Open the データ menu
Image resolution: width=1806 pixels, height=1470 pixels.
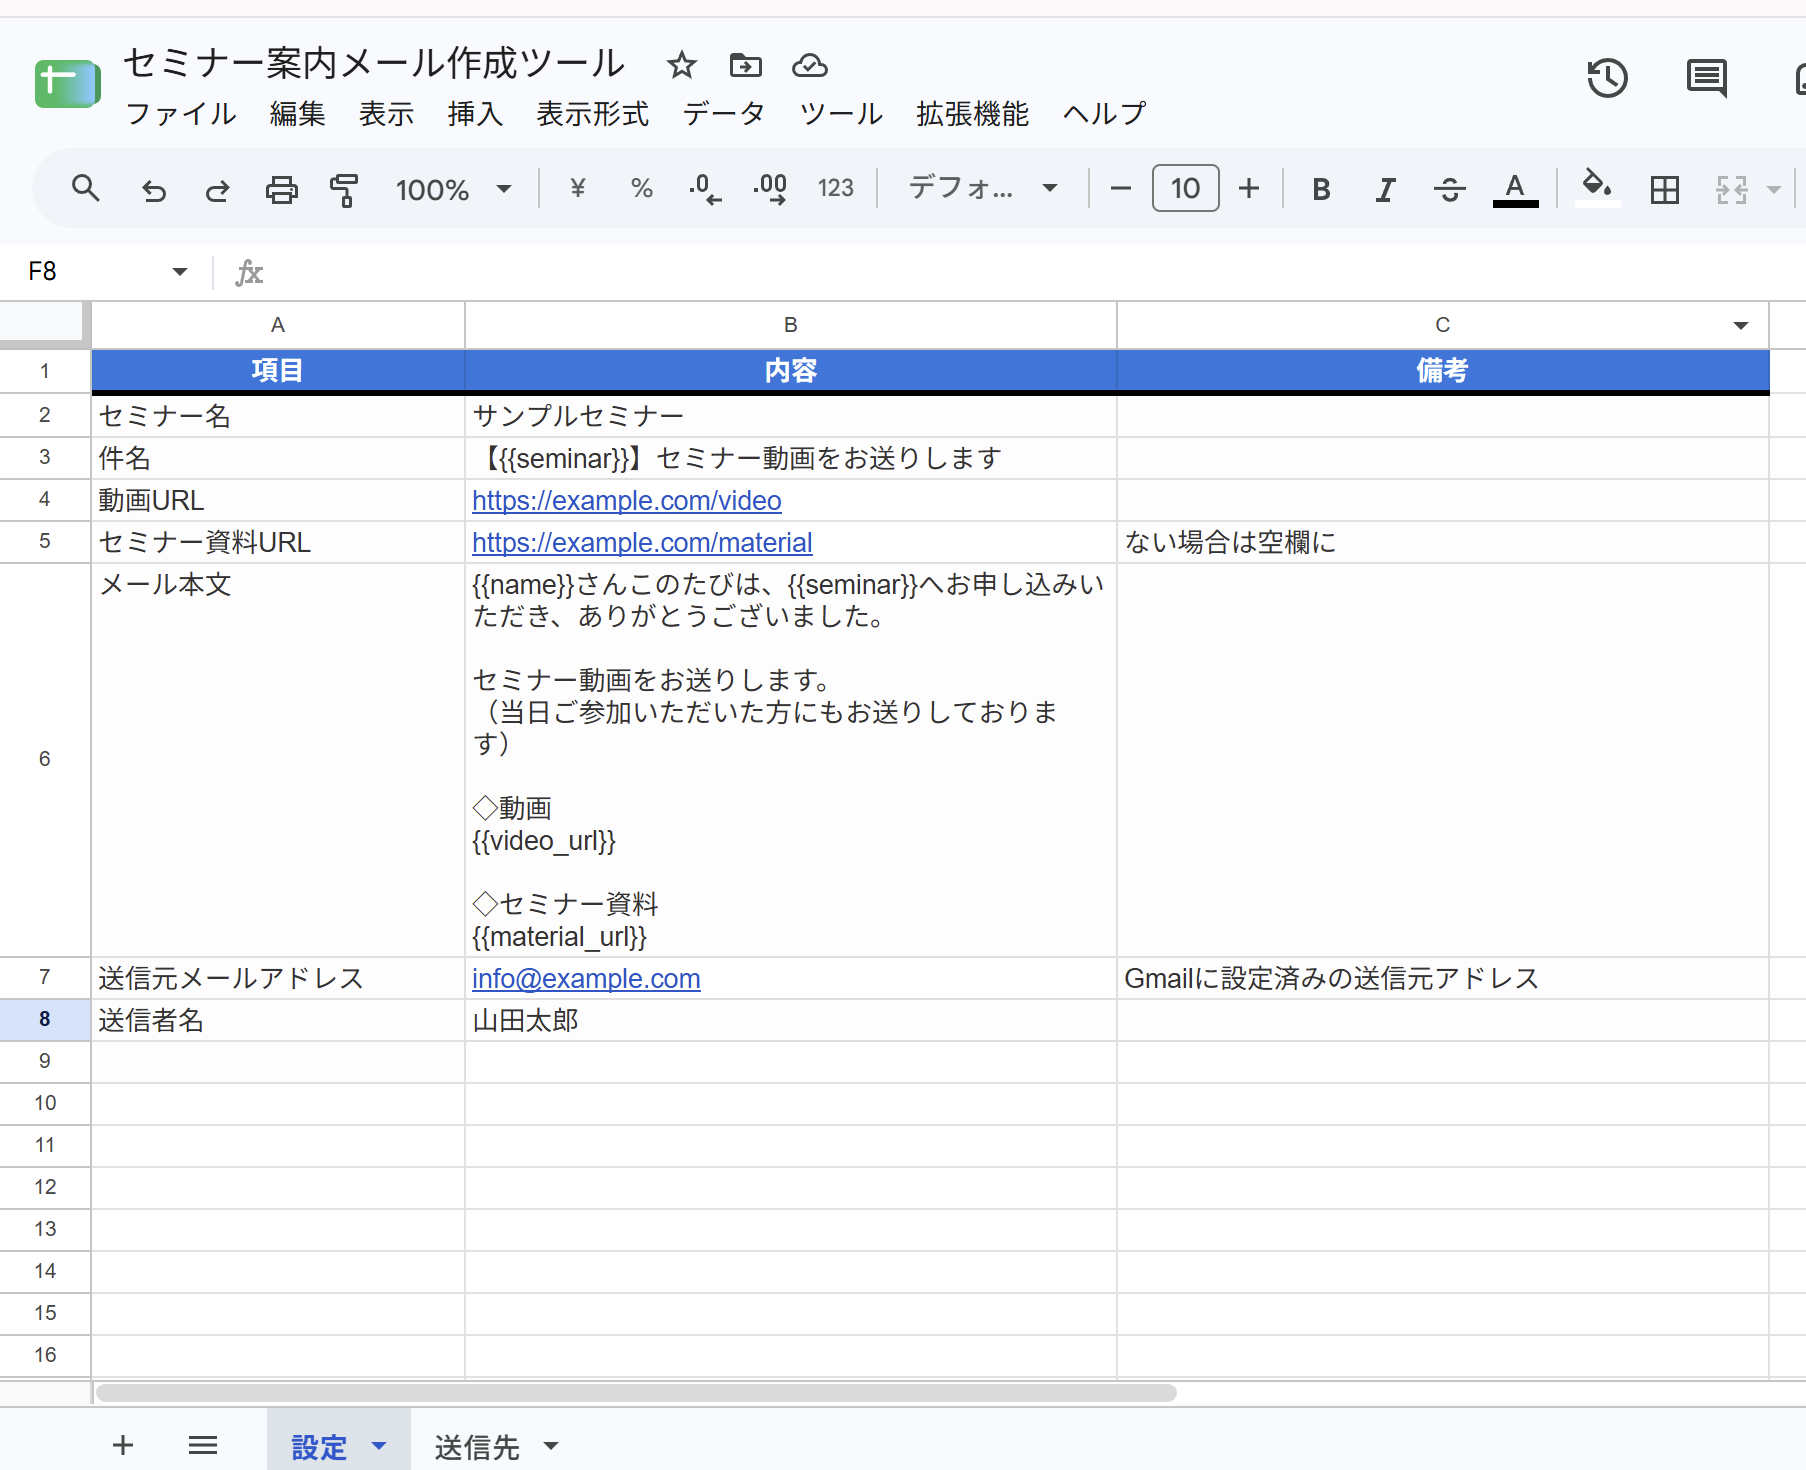724,114
